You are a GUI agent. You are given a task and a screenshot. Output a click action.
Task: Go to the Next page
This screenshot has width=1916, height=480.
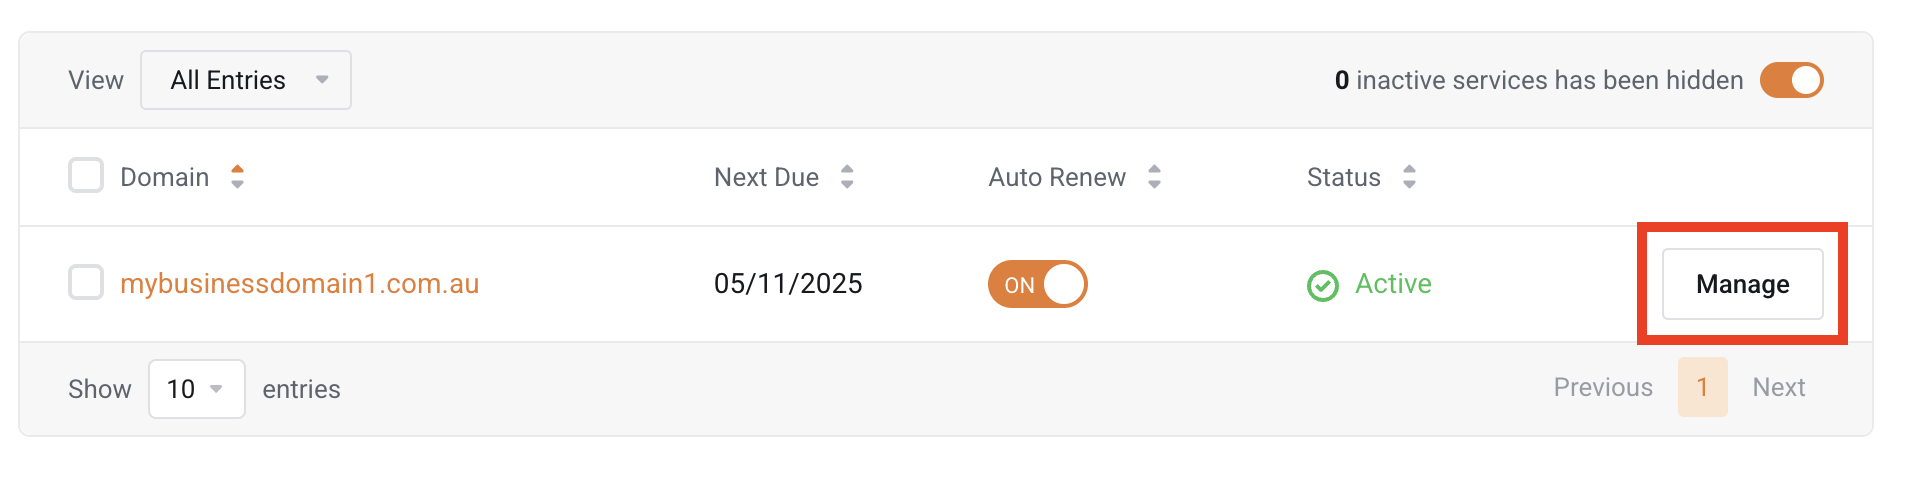[x=1778, y=388]
